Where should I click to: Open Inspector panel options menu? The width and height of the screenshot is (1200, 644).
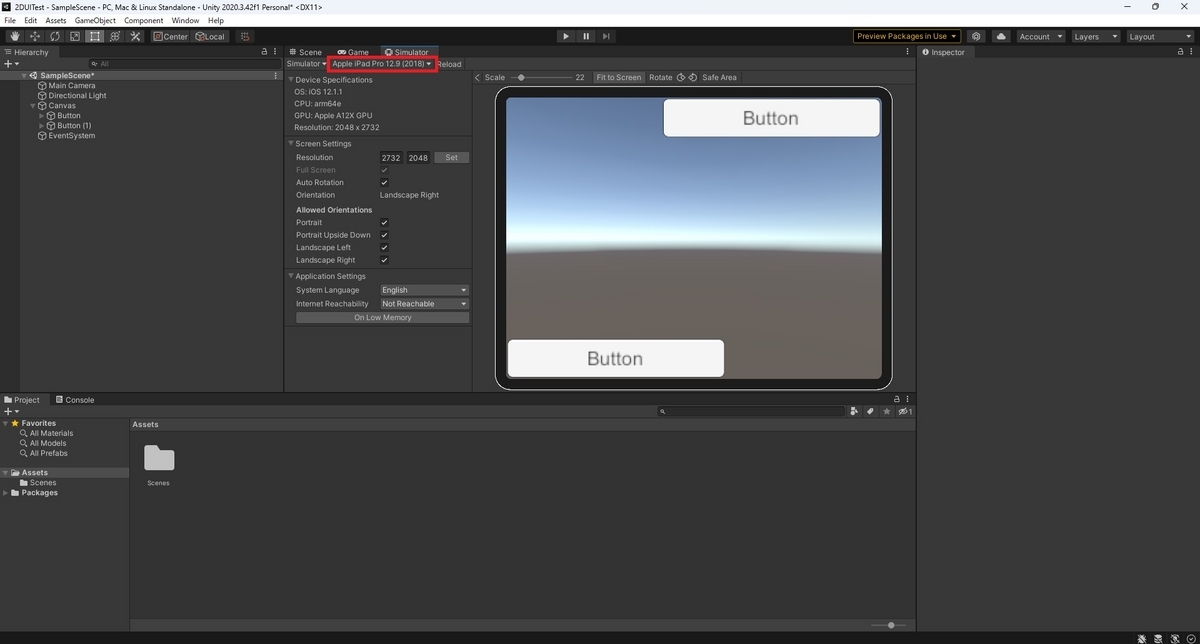point(1191,52)
